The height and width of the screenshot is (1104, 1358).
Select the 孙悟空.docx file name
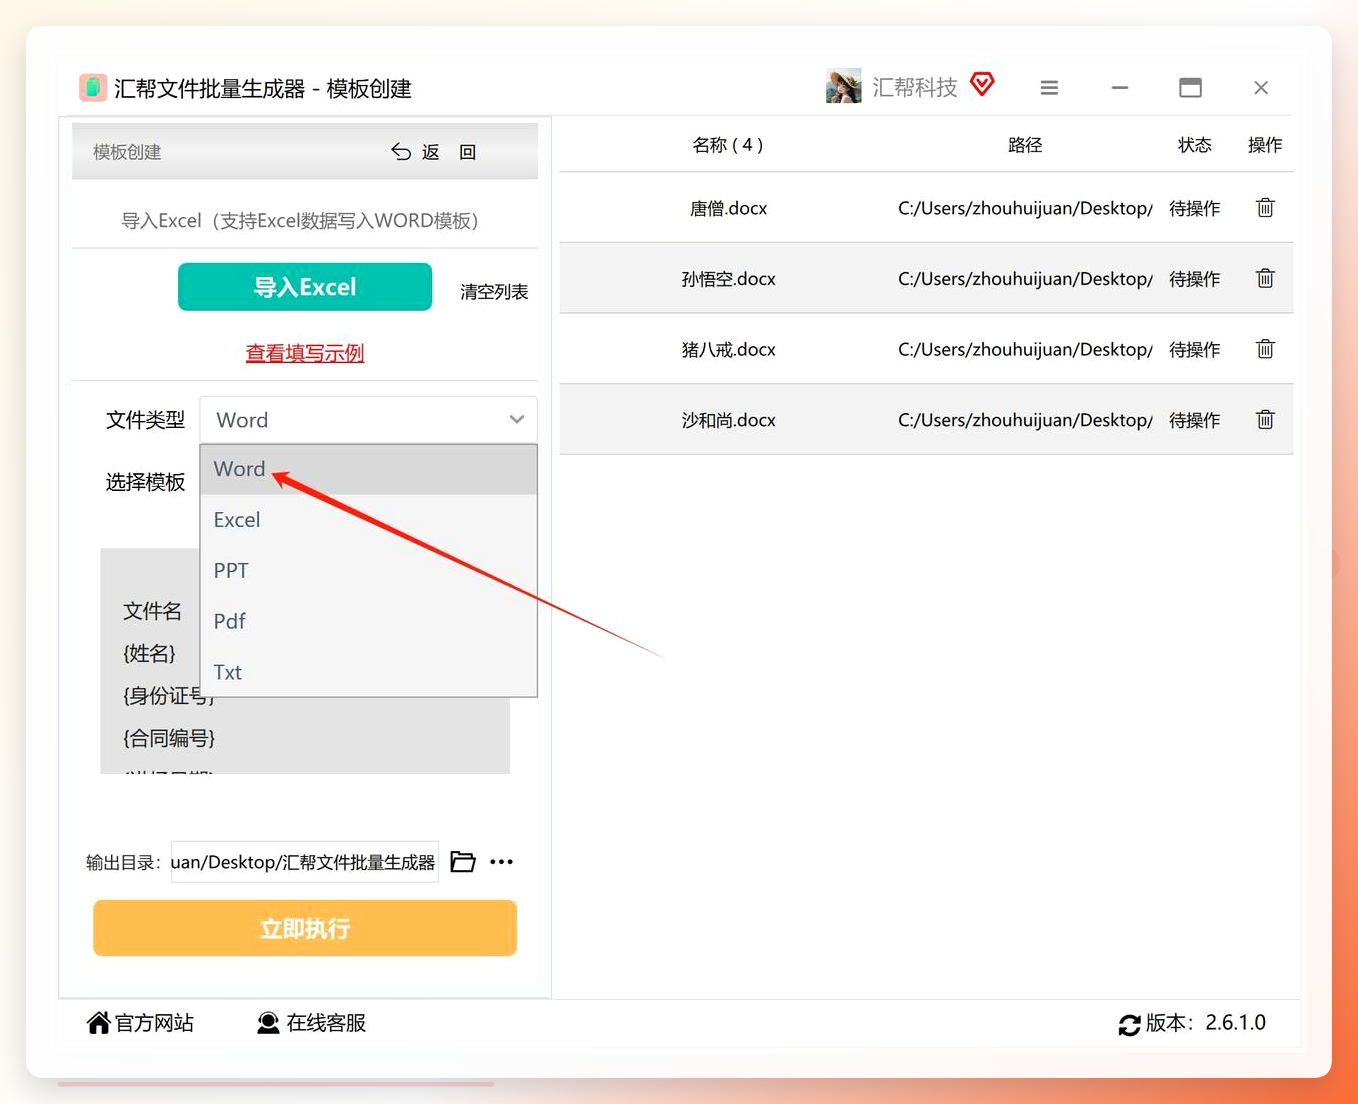click(729, 279)
